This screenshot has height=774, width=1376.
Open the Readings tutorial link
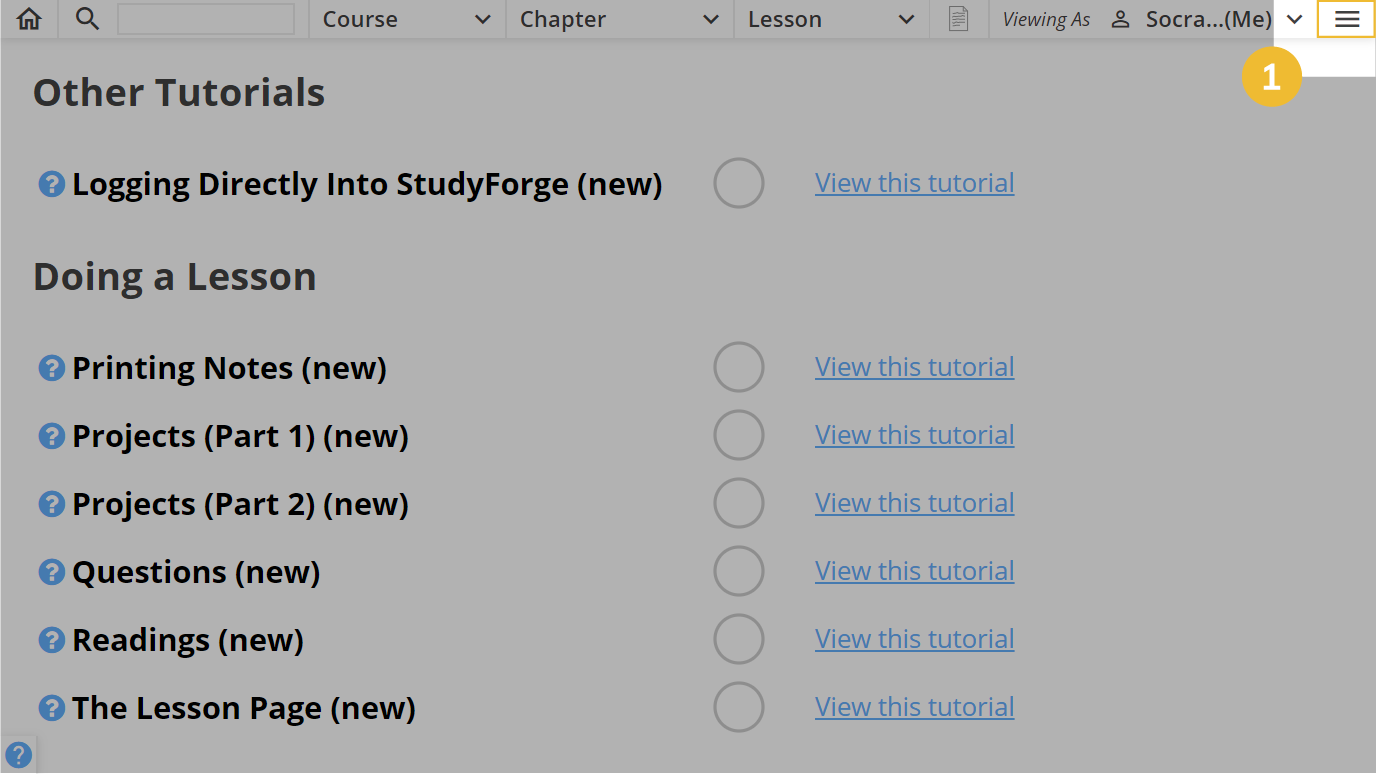pos(913,639)
